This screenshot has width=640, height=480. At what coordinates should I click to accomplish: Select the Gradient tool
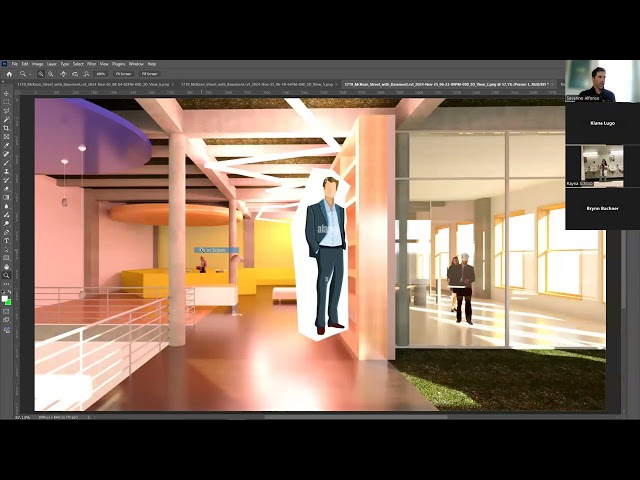tap(7, 198)
